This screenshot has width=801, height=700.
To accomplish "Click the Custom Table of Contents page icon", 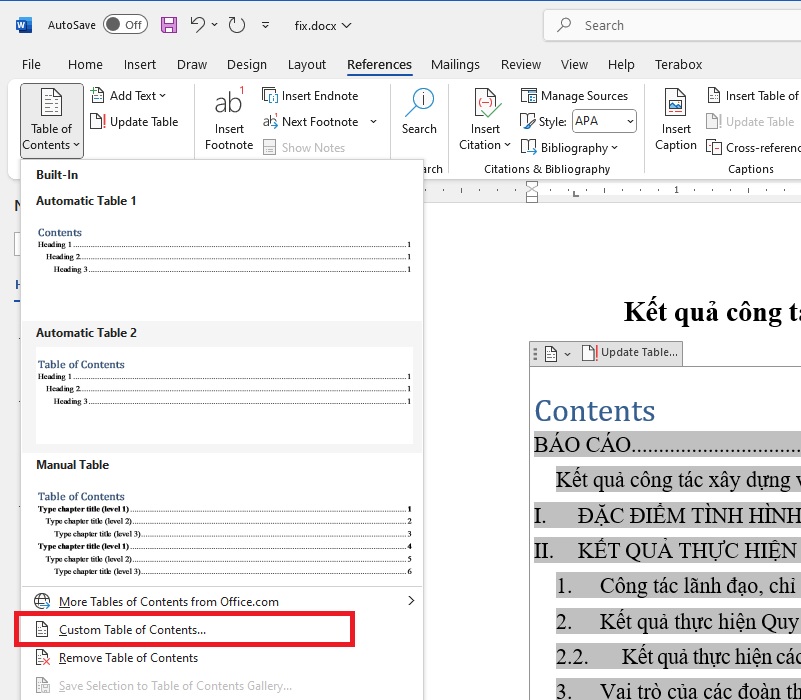I will (x=42, y=629).
